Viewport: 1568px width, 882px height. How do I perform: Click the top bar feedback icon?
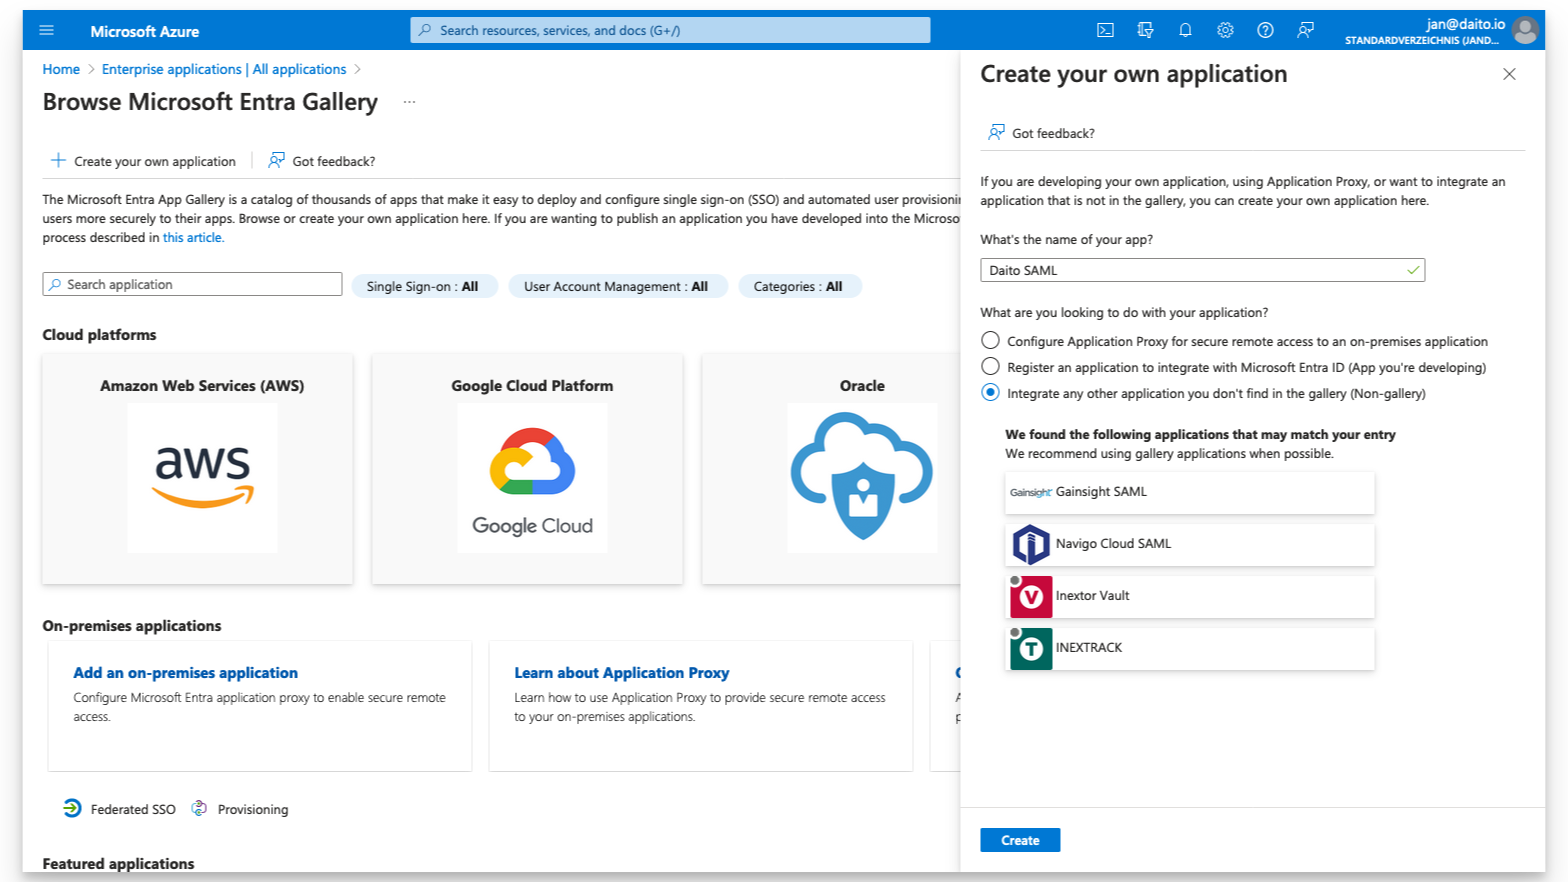coord(1305,30)
